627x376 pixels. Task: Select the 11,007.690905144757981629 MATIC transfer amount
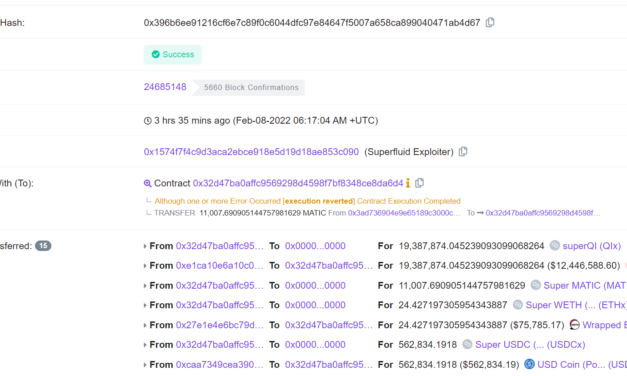(x=263, y=213)
